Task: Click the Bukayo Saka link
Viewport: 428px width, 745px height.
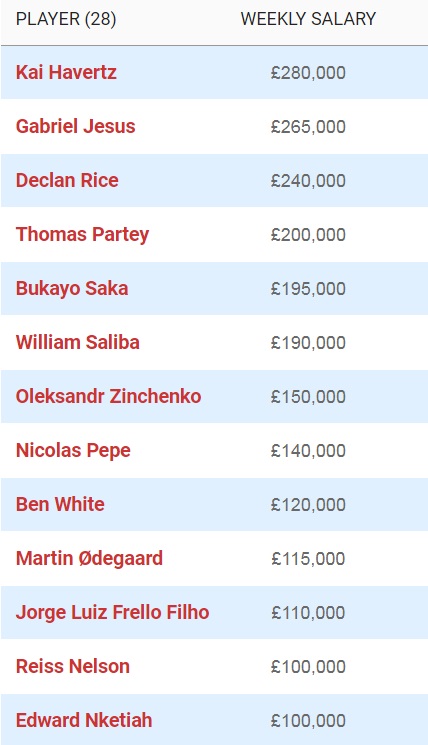Action: [x=72, y=289]
